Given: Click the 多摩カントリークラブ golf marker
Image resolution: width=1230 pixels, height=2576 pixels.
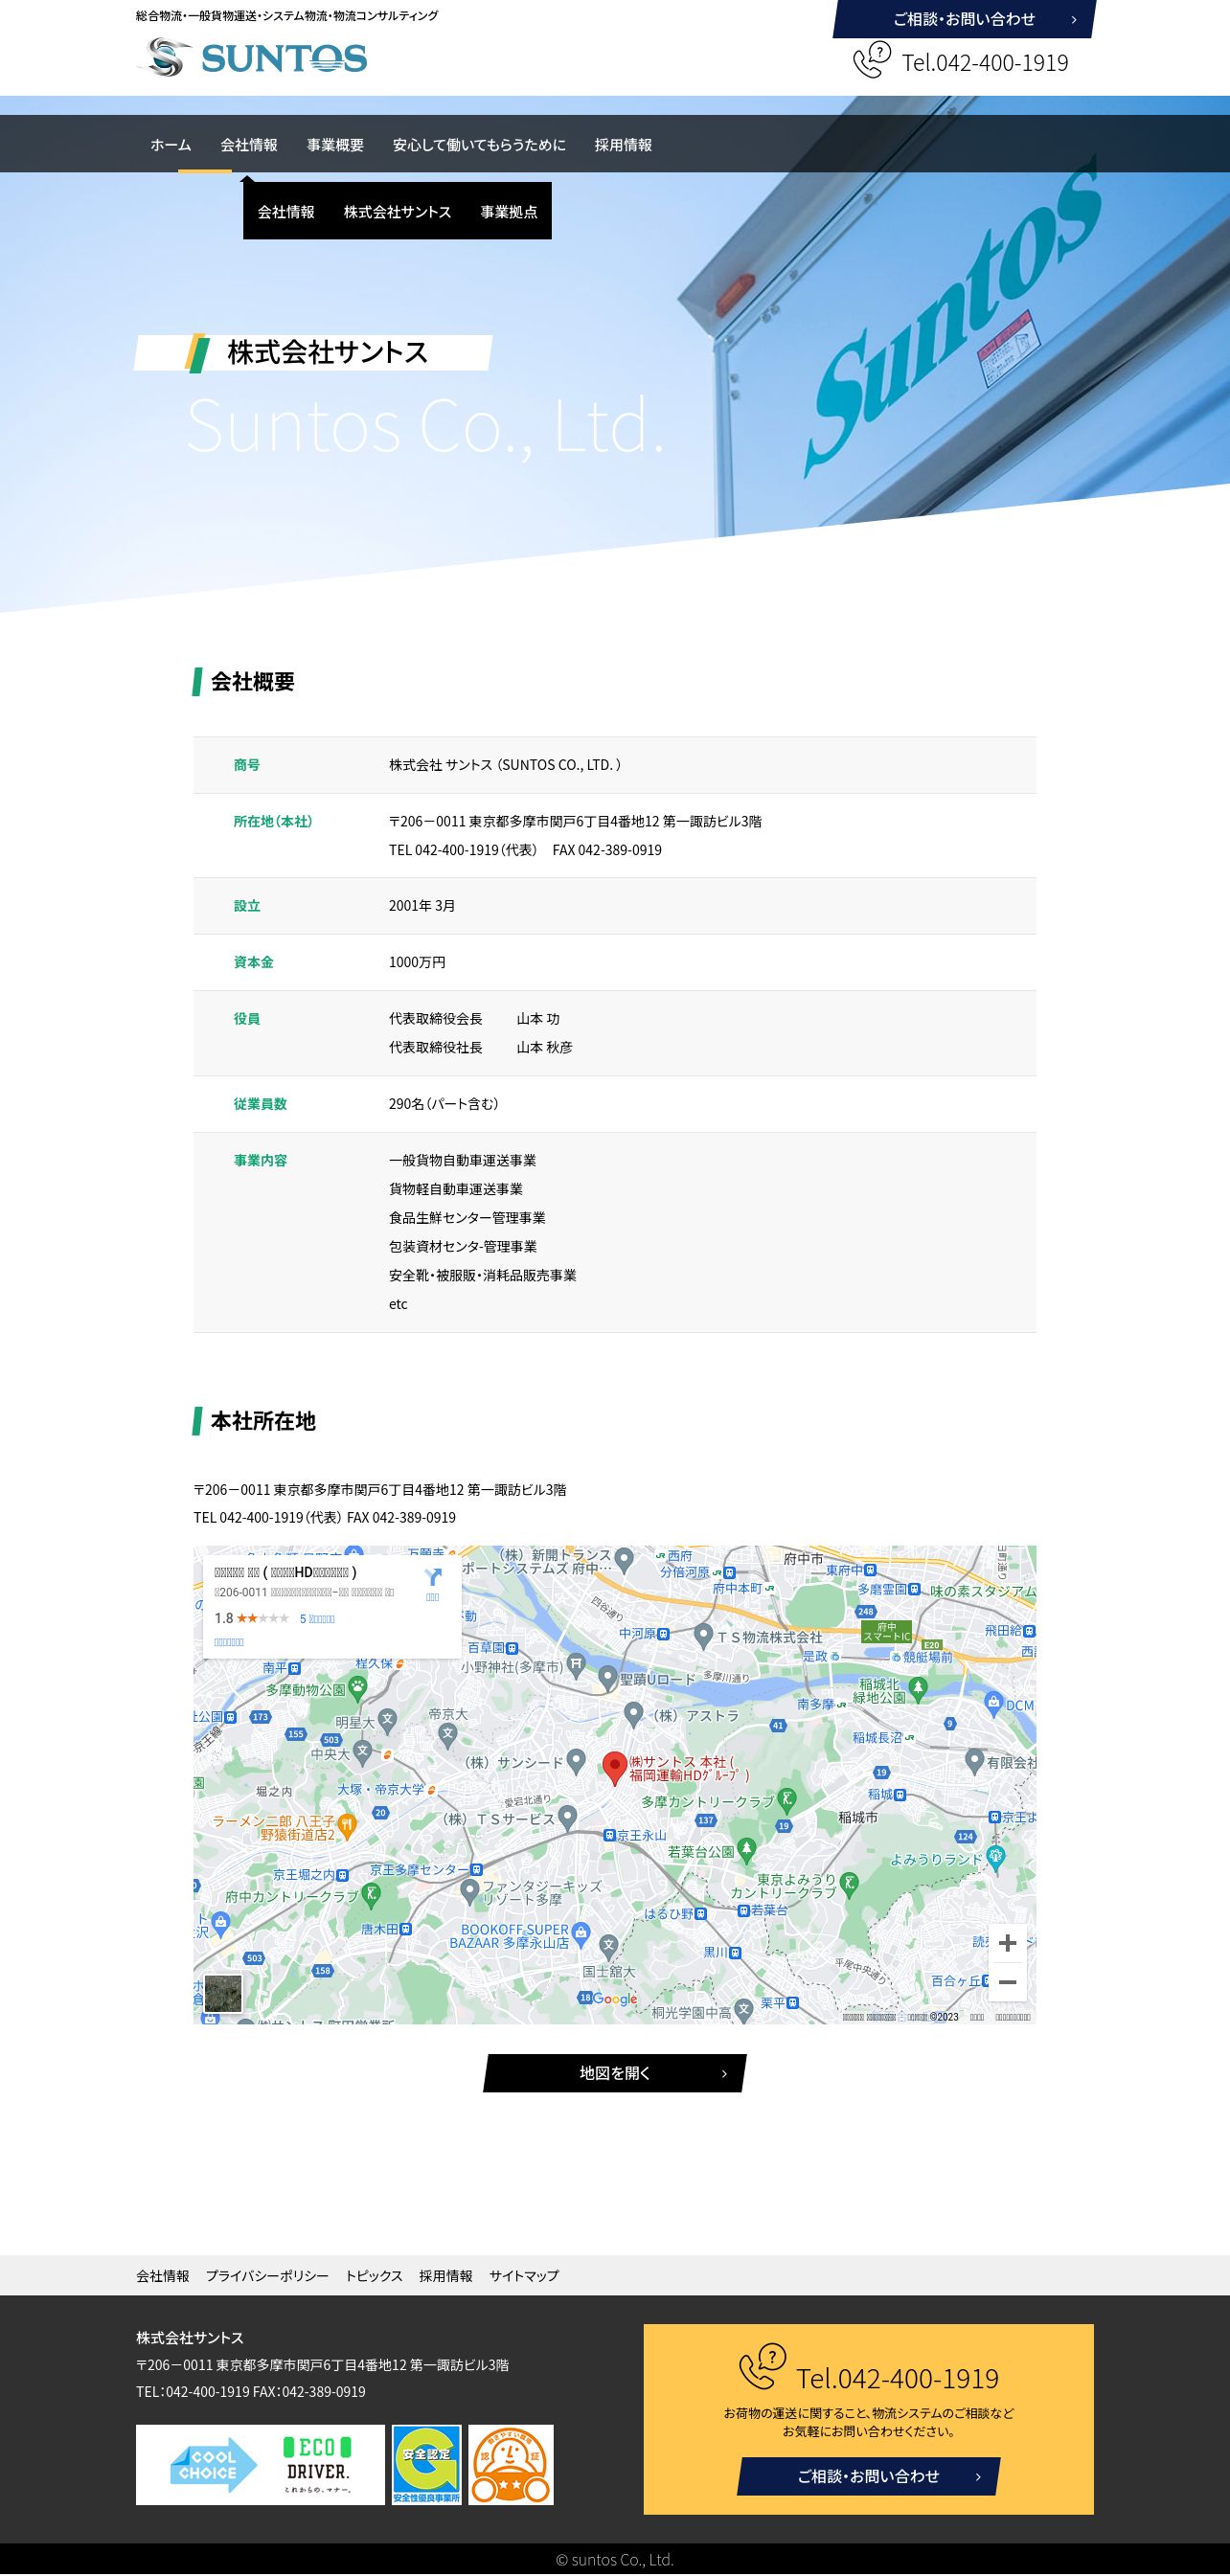Looking at the screenshot, I should tap(787, 1801).
